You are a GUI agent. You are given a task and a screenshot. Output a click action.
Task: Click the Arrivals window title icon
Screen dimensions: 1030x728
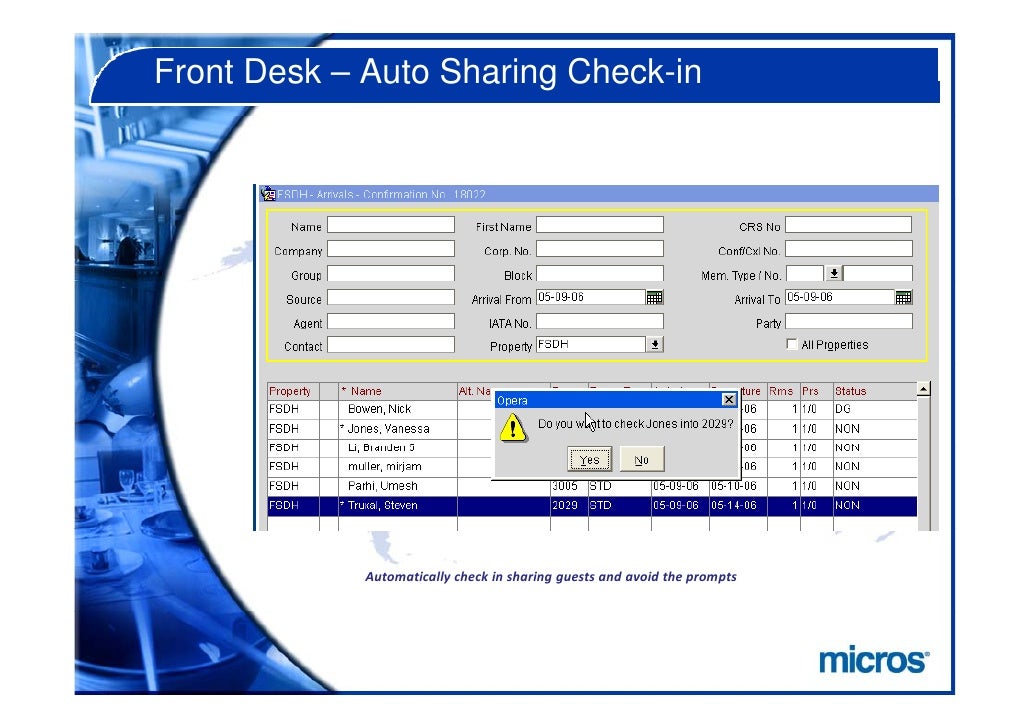click(268, 194)
